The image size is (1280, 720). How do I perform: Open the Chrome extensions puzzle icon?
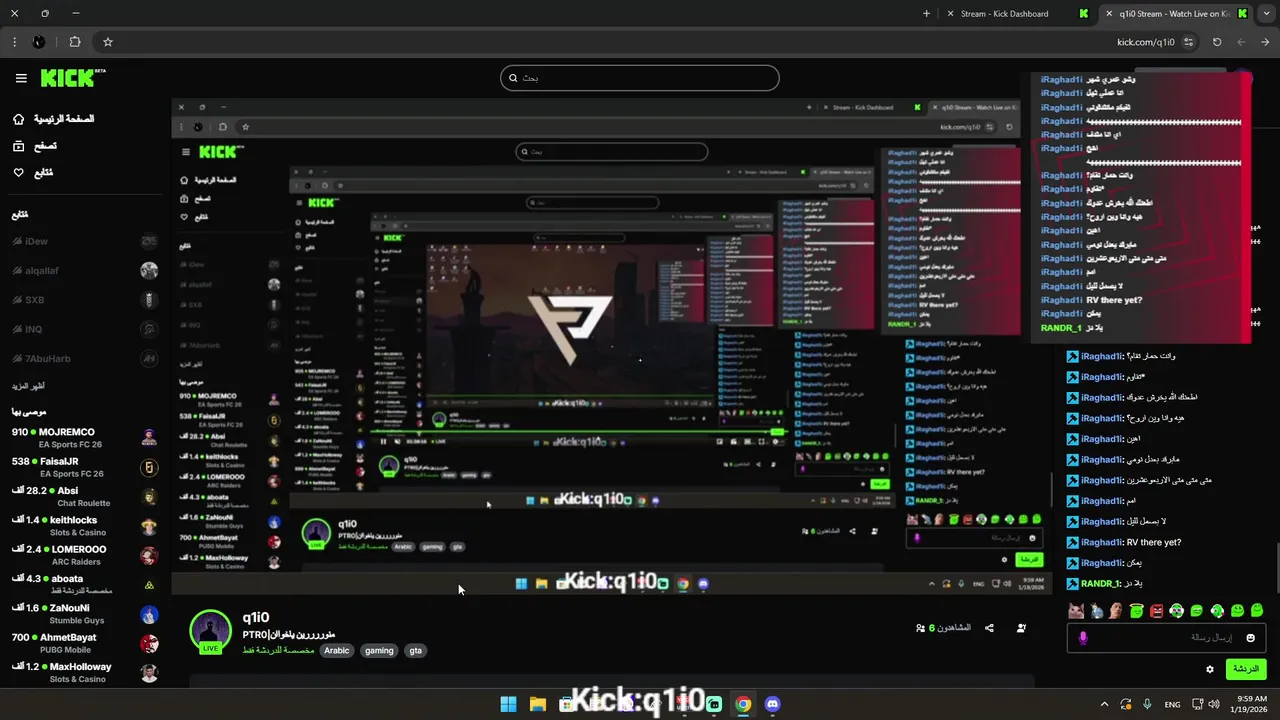[x=75, y=42]
